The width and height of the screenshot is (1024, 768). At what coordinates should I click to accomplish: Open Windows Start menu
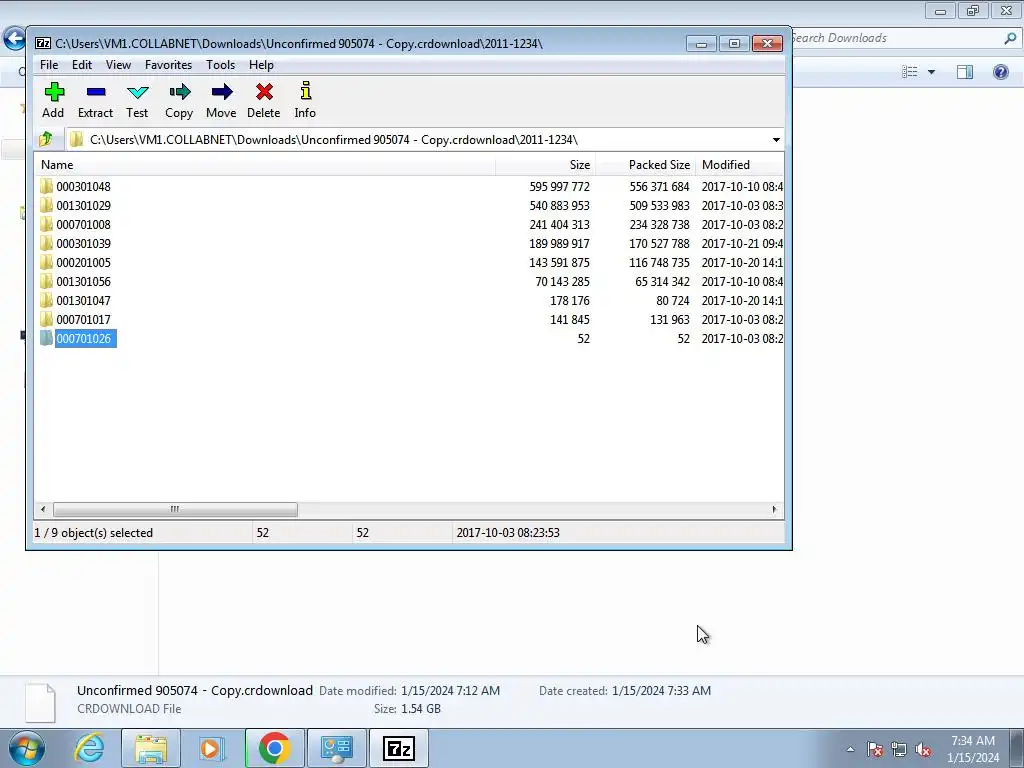(x=27, y=748)
